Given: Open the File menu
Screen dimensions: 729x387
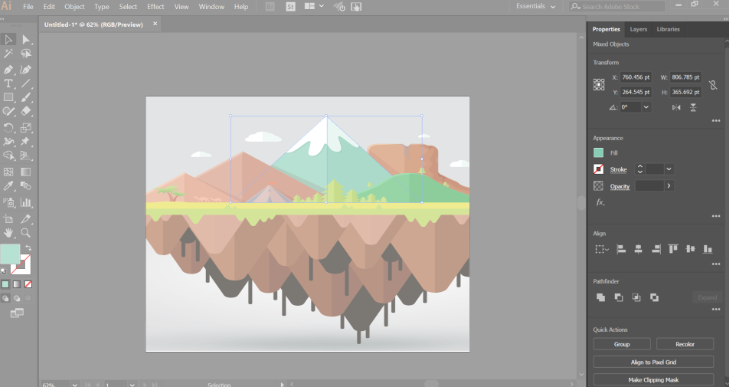Looking at the screenshot, I should click(x=28, y=7).
